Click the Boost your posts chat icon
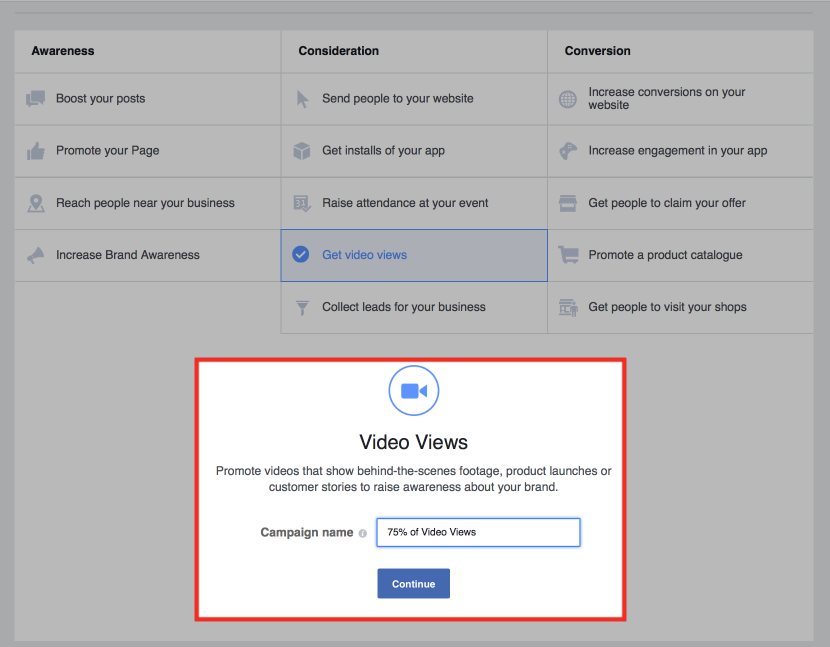 35,98
